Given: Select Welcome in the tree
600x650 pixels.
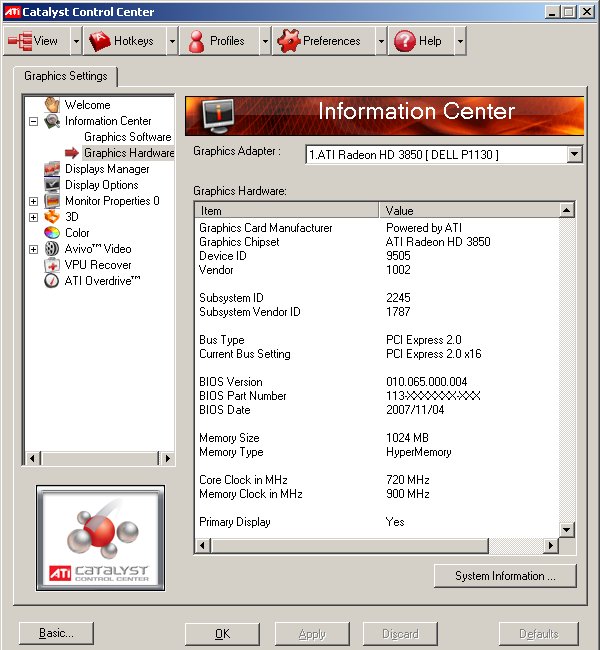Looking at the screenshot, I should pos(87,105).
